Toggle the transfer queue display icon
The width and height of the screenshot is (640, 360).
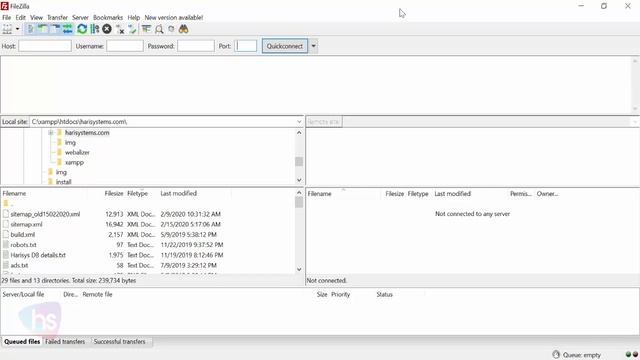[68, 29]
